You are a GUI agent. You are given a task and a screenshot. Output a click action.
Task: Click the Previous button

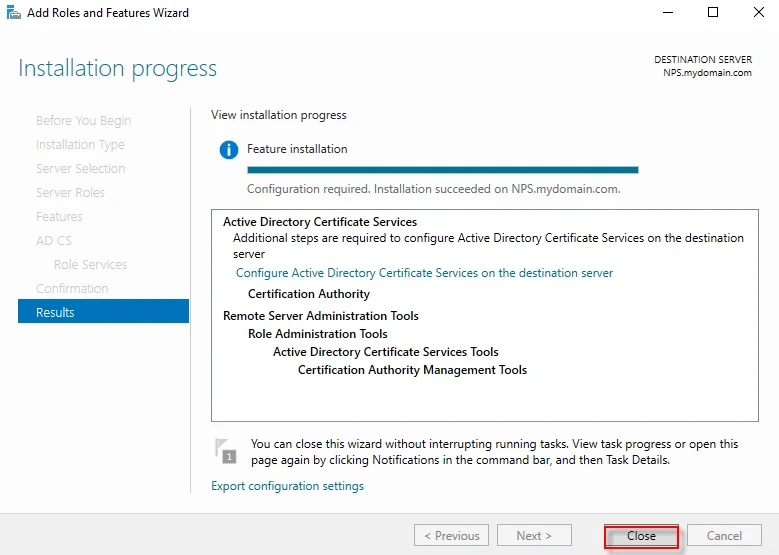pyautogui.click(x=451, y=536)
